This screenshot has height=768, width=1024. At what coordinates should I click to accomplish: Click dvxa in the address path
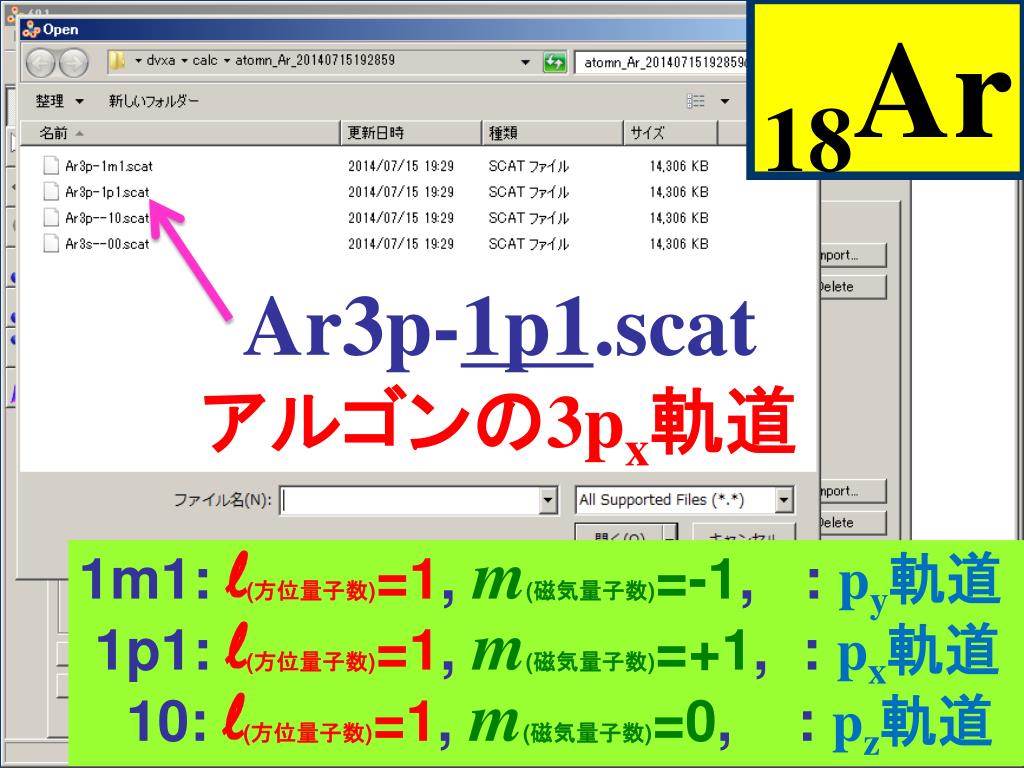[x=161, y=61]
